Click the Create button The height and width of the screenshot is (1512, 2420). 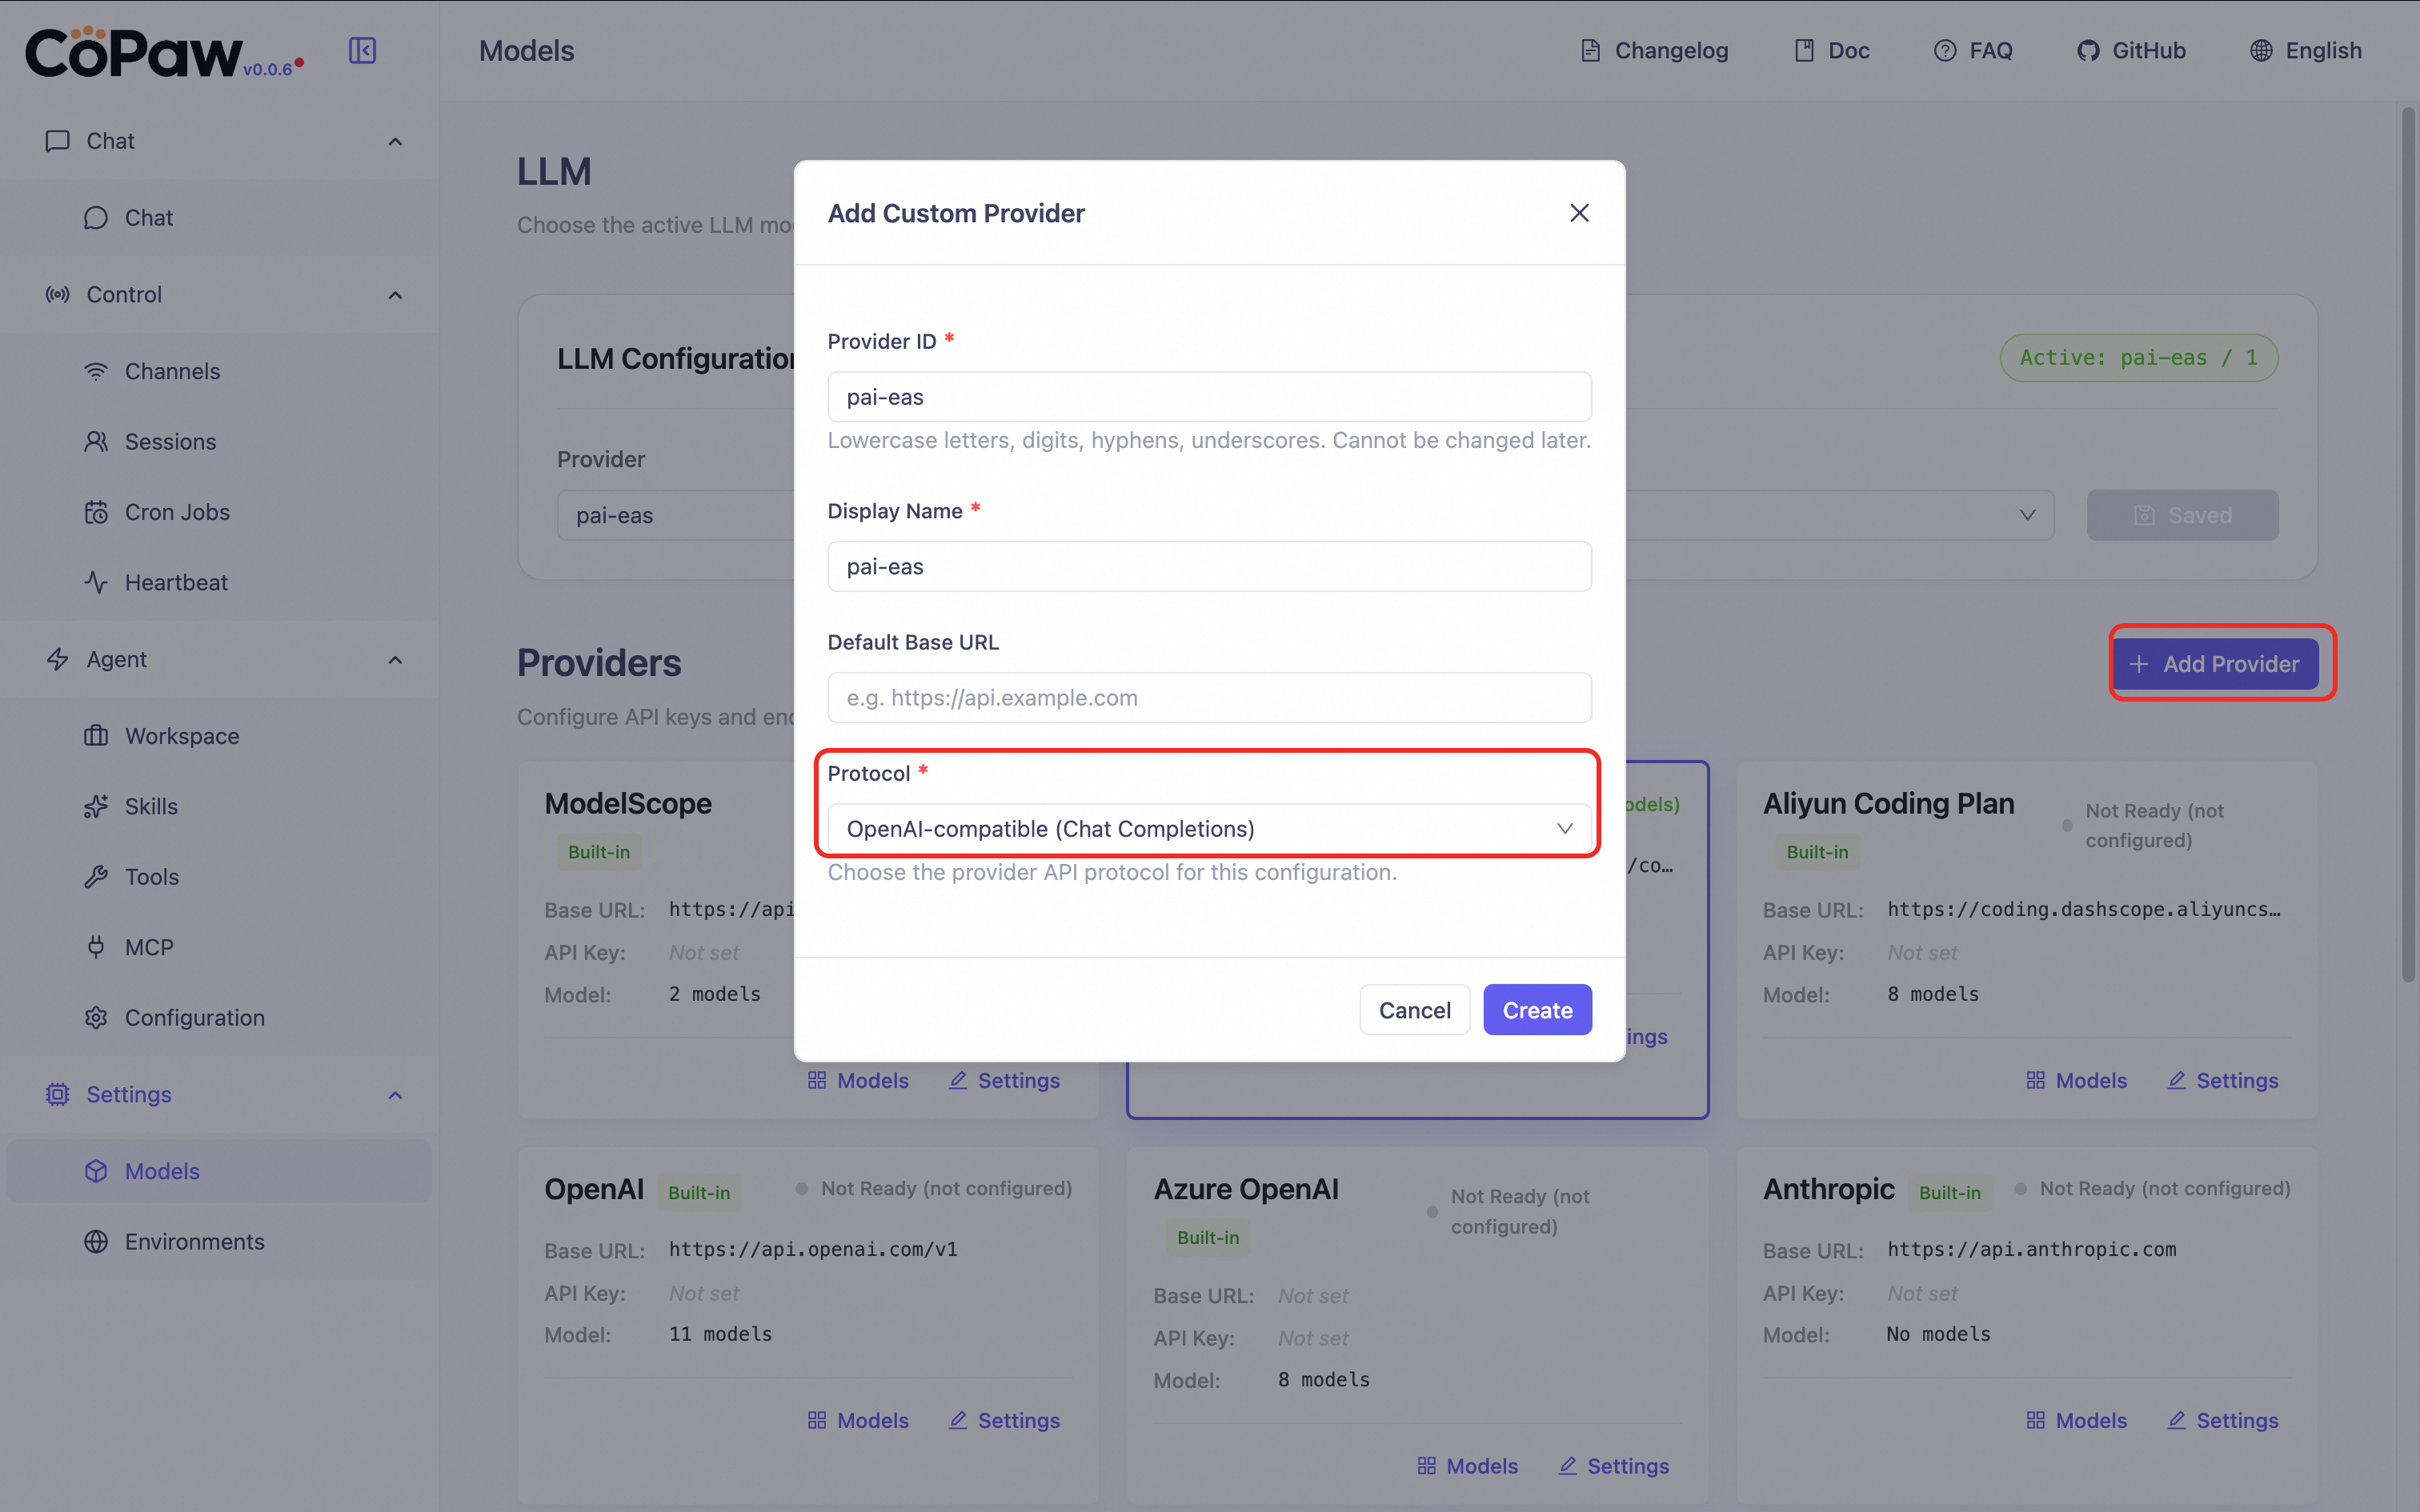1536,1010
